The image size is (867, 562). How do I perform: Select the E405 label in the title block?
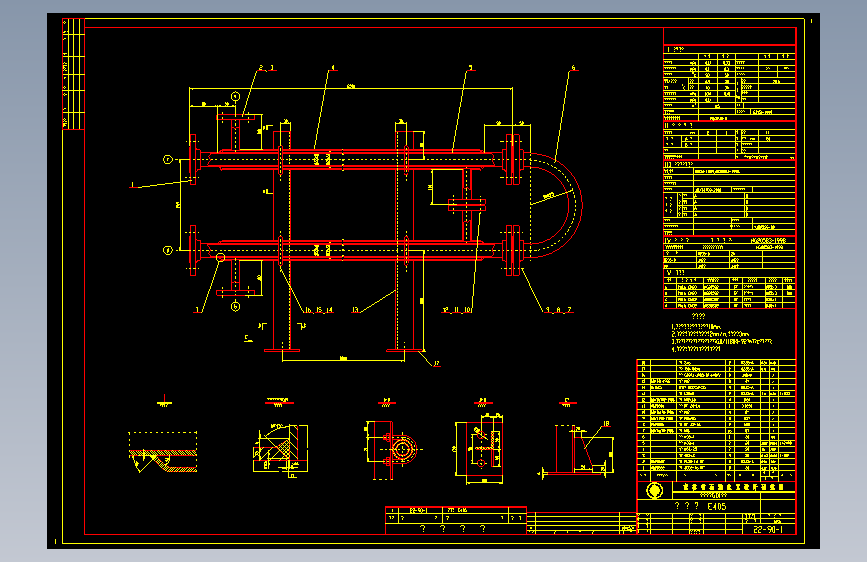(717, 506)
